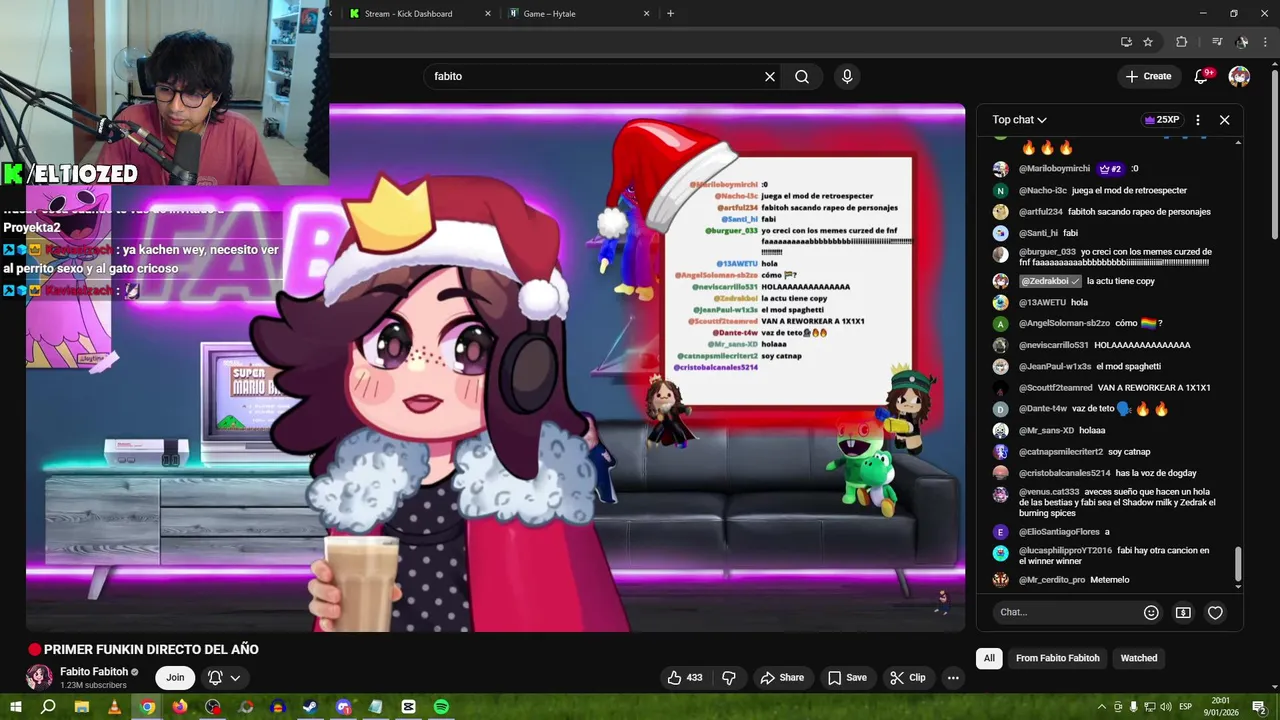
Task: Open Steam from the taskbar
Action: (310, 707)
